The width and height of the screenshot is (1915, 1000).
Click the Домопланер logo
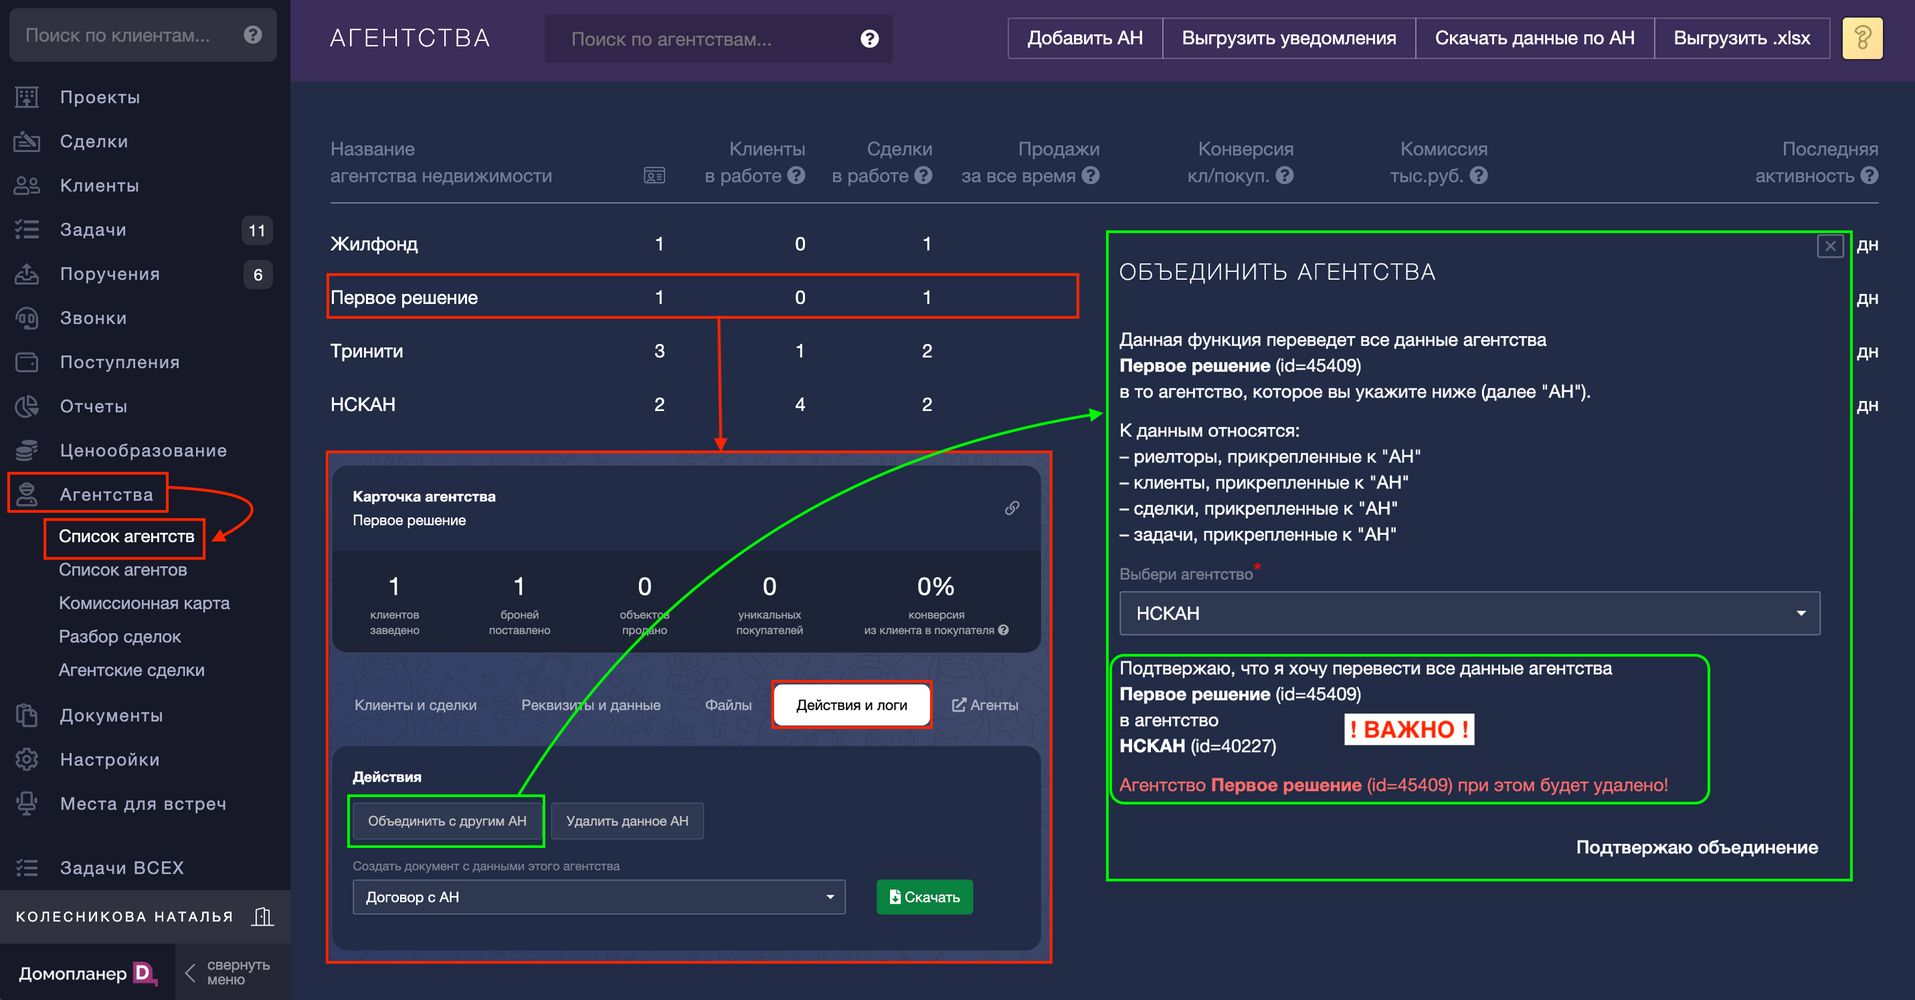pyautogui.click(x=88, y=973)
